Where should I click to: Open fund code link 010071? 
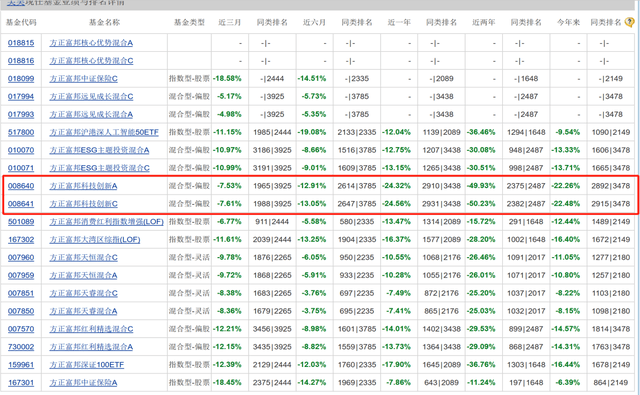[21, 168]
